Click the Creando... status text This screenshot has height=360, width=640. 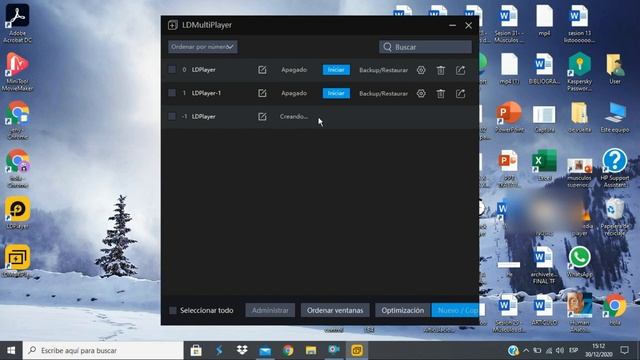tap(294, 116)
